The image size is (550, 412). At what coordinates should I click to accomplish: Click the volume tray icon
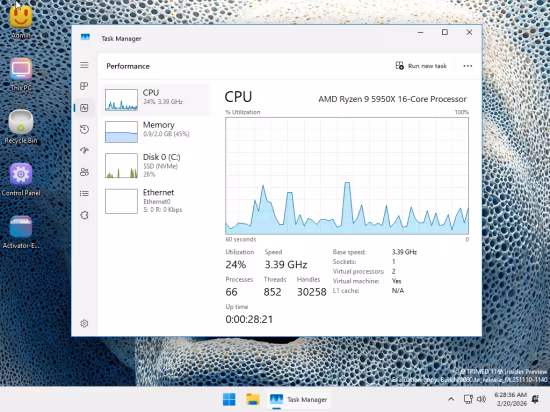[482, 399]
